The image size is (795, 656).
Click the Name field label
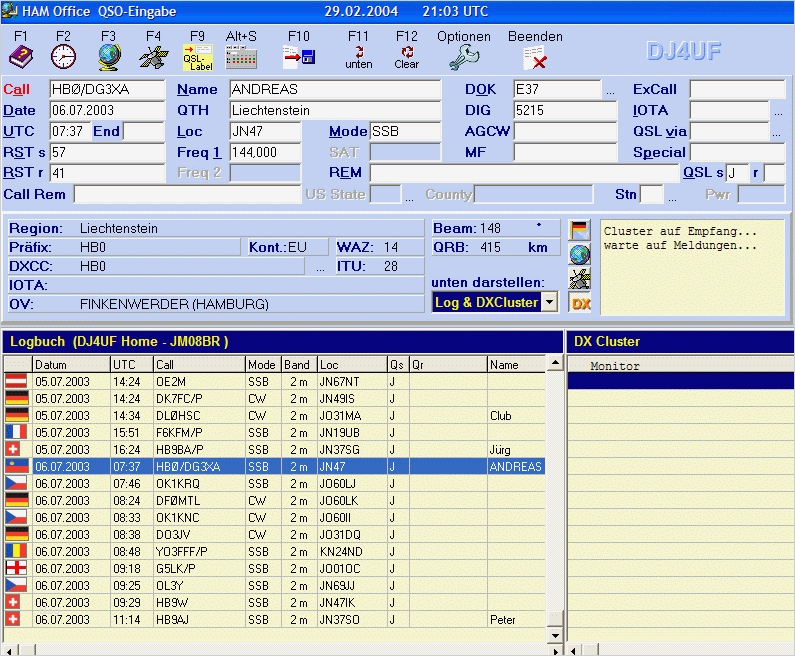(x=197, y=89)
